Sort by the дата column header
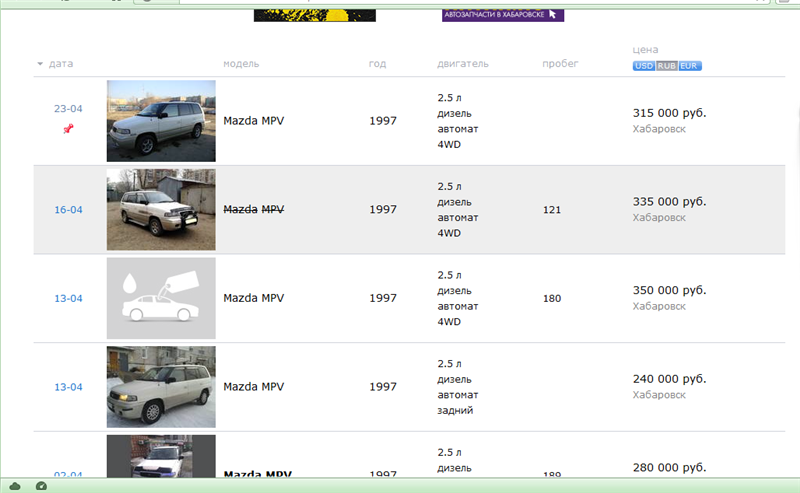The width and height of the screenshot is (800, 493). [61, 64]
